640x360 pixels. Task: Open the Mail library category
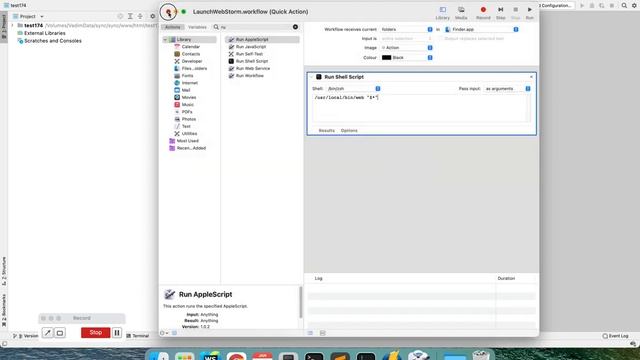[186, 90]
